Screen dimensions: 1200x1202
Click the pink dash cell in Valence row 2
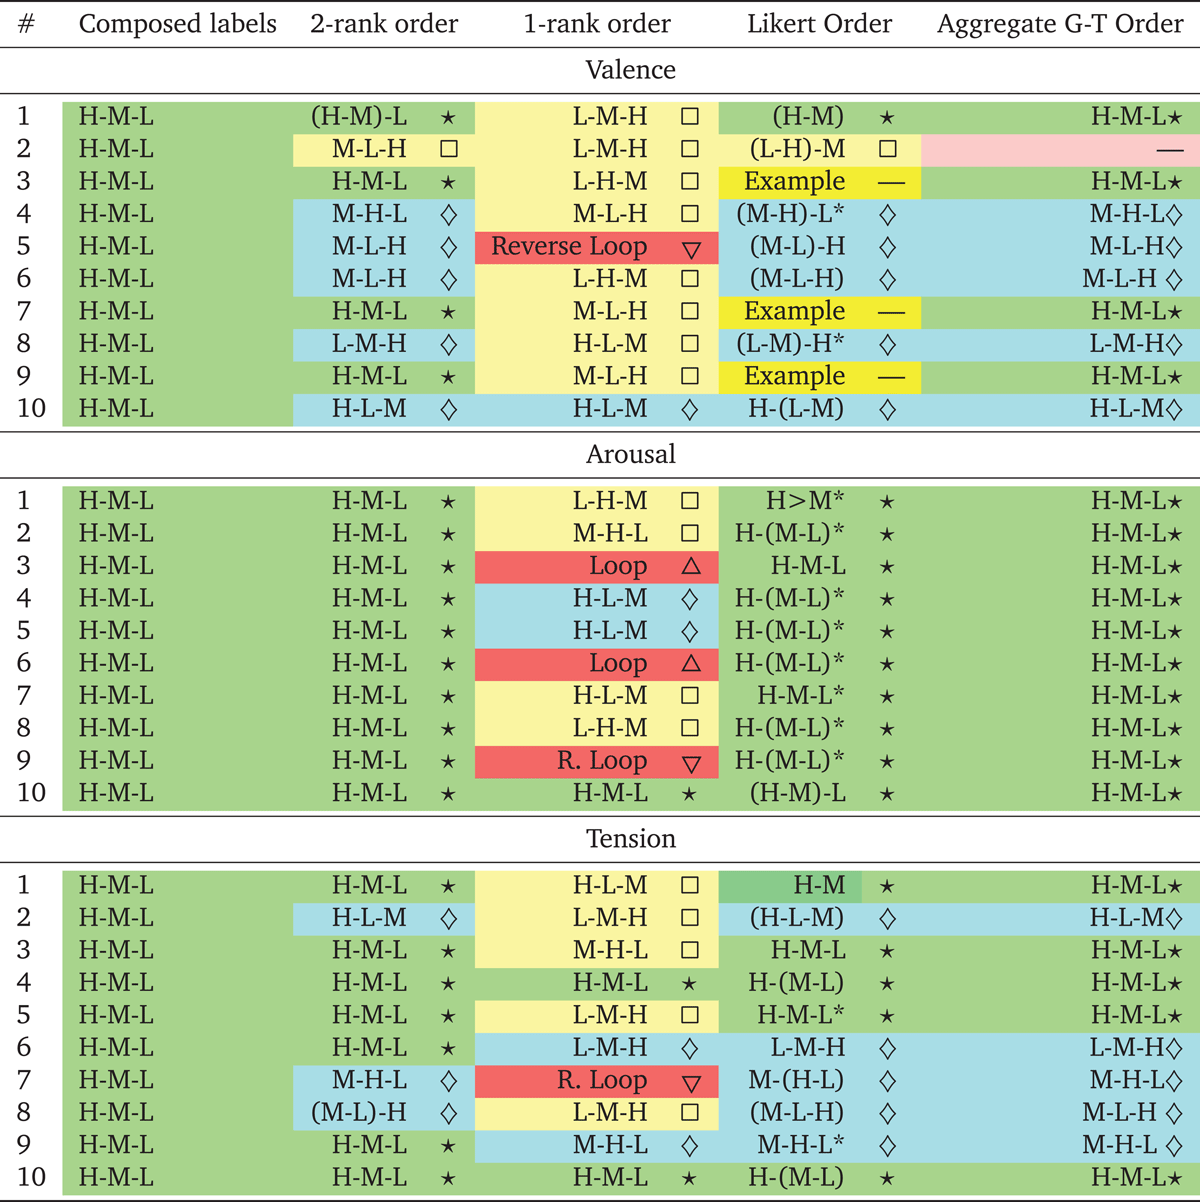coord(1060,150)
